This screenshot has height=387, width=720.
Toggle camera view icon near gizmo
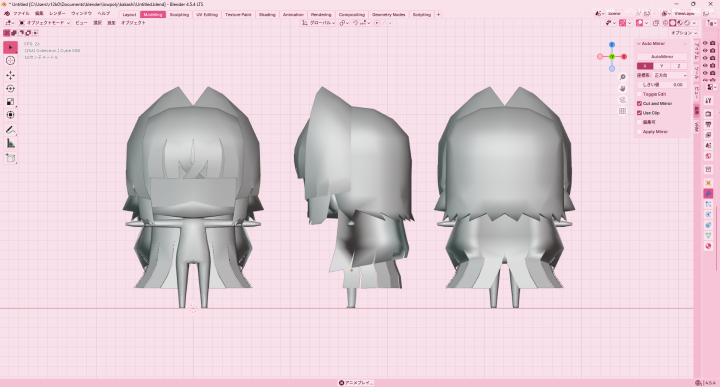point(623,100)
